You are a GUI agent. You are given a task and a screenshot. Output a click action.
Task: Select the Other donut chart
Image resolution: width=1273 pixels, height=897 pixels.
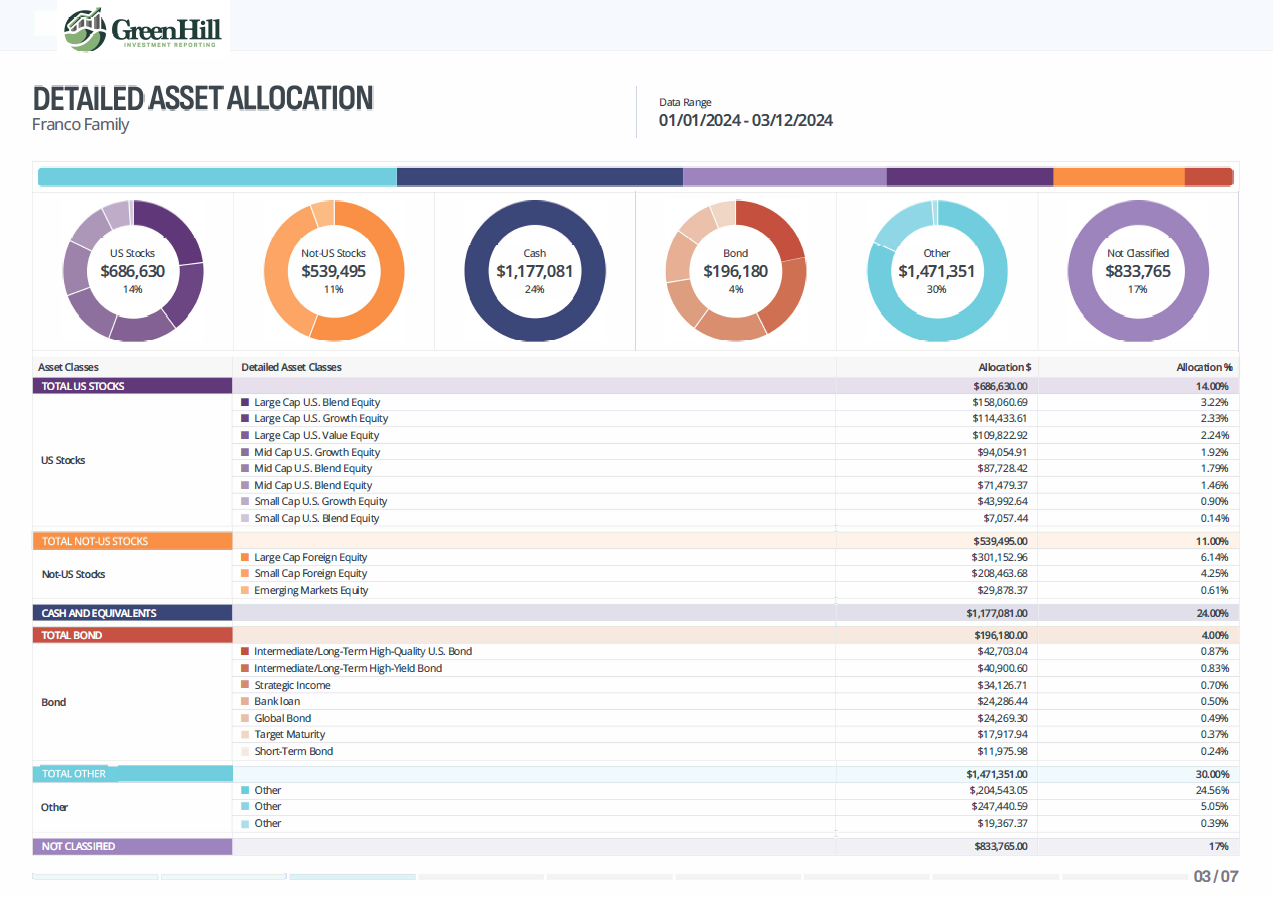tap(937, 271)
